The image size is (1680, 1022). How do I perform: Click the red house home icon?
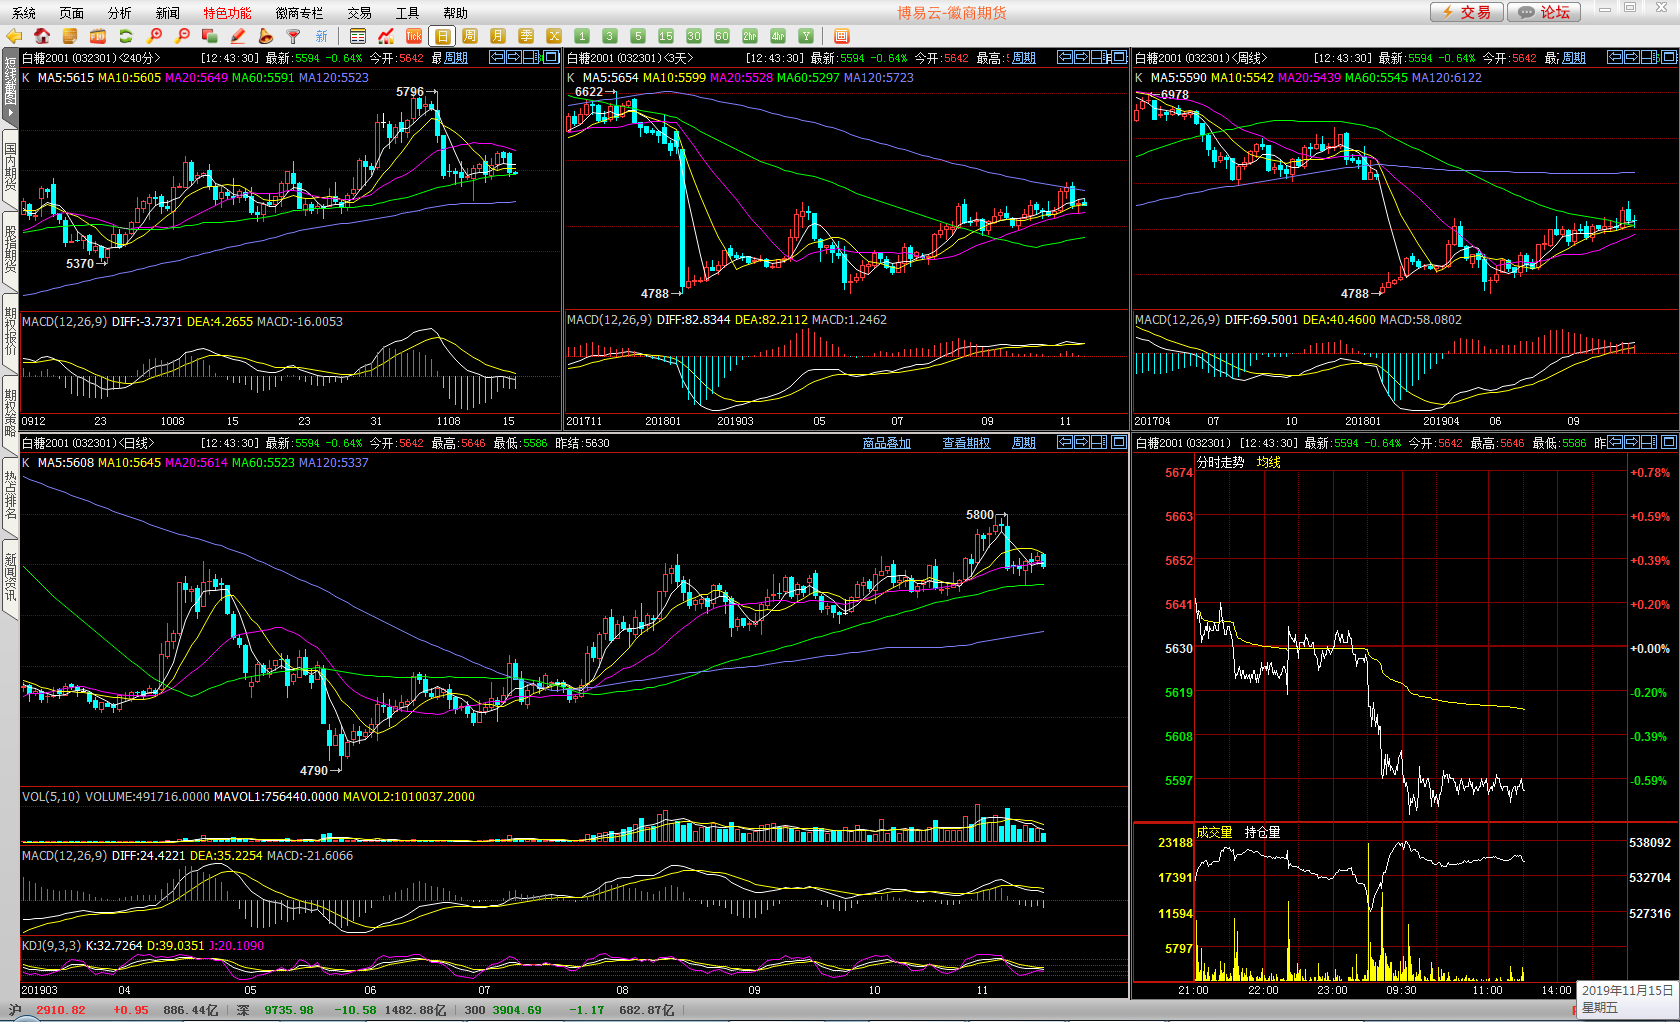click(x=42, y=36)
